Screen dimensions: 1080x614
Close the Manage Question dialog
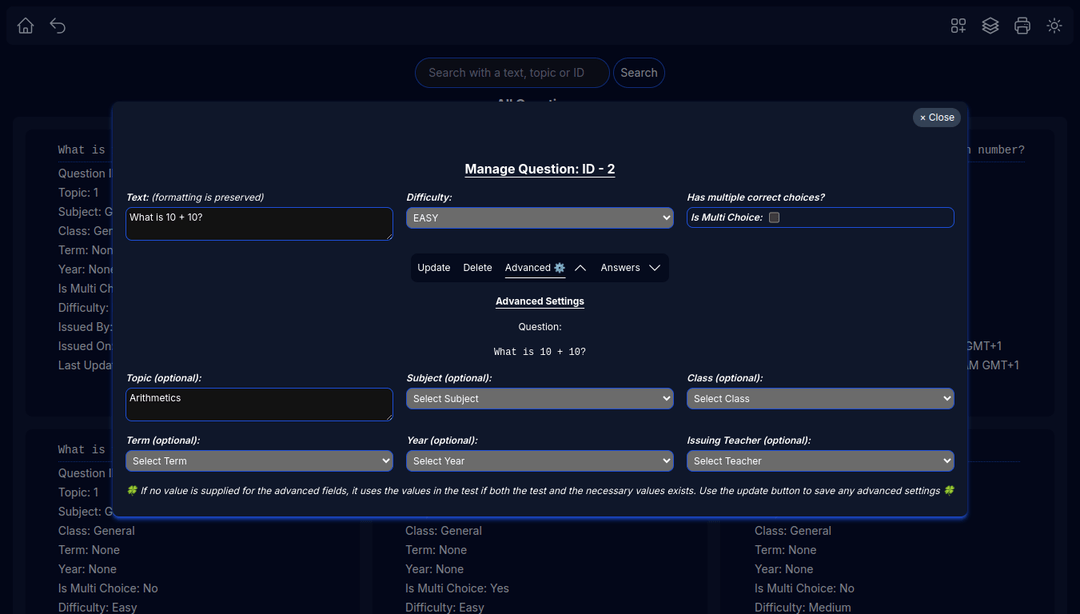click(937, 118)
